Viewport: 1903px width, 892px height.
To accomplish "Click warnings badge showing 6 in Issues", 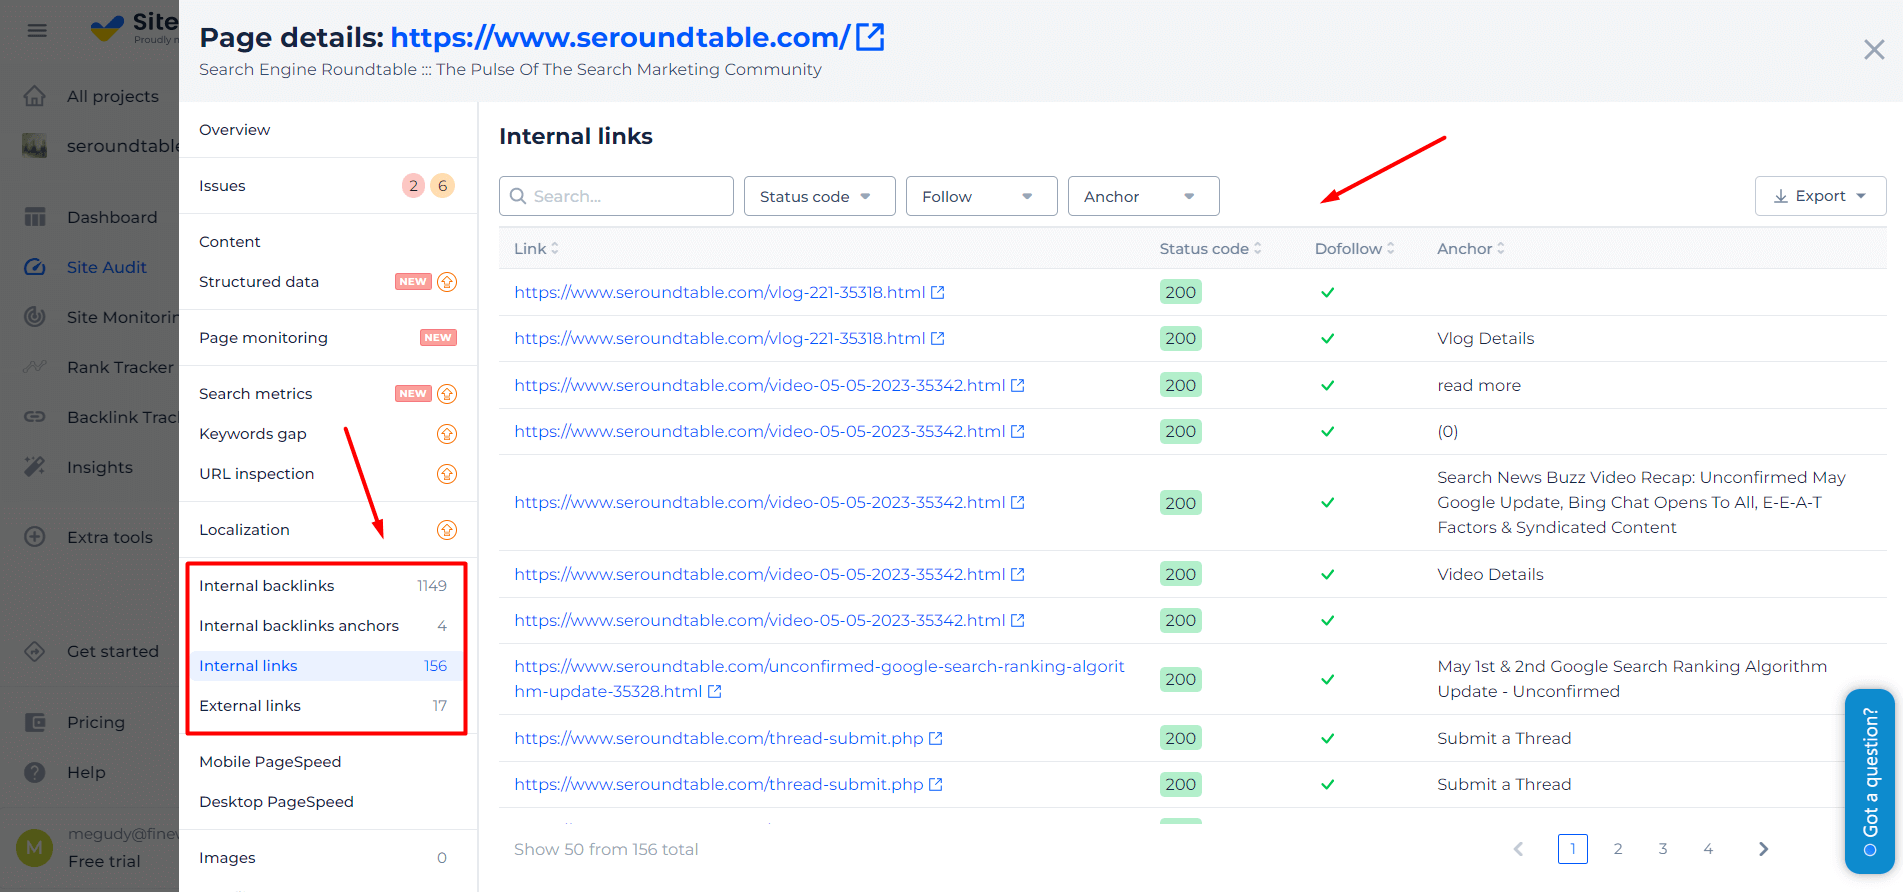I will point(442,186).
